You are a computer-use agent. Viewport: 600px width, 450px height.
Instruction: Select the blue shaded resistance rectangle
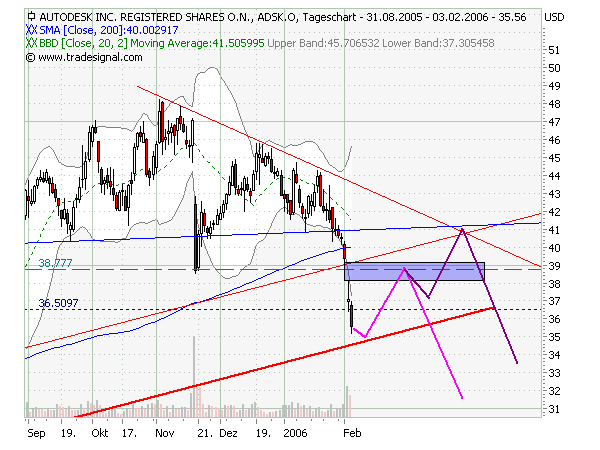pyautogui.click(x=415, y=271)
